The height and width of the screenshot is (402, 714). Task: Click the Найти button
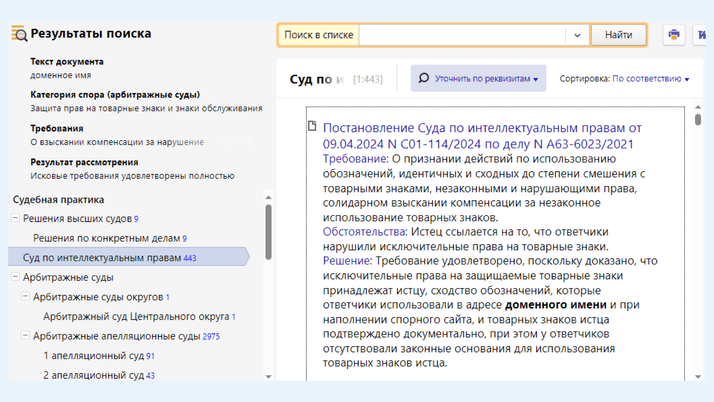618,35
